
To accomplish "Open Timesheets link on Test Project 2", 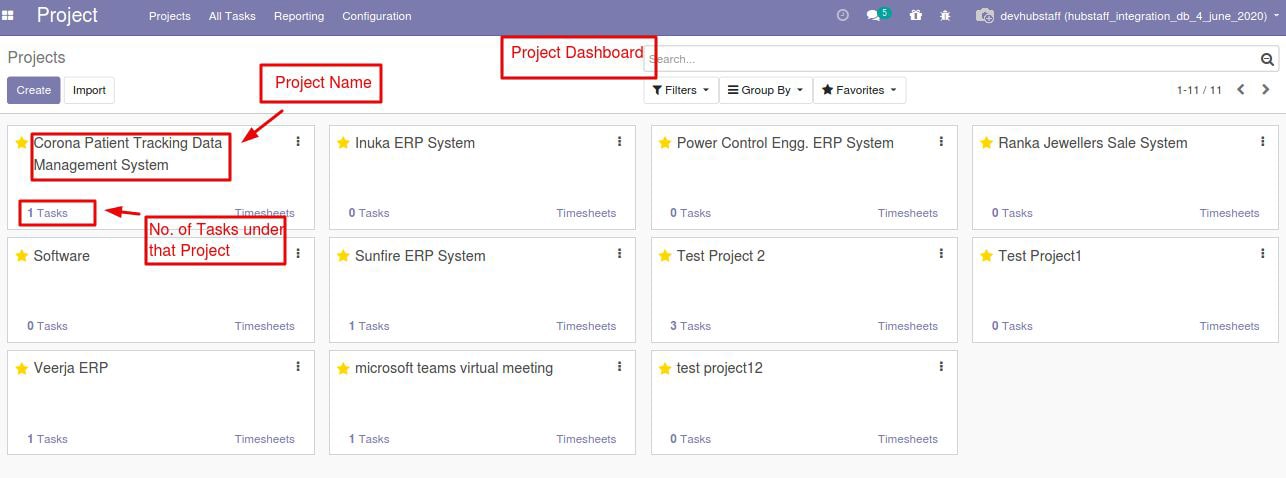I will (908, 326).
